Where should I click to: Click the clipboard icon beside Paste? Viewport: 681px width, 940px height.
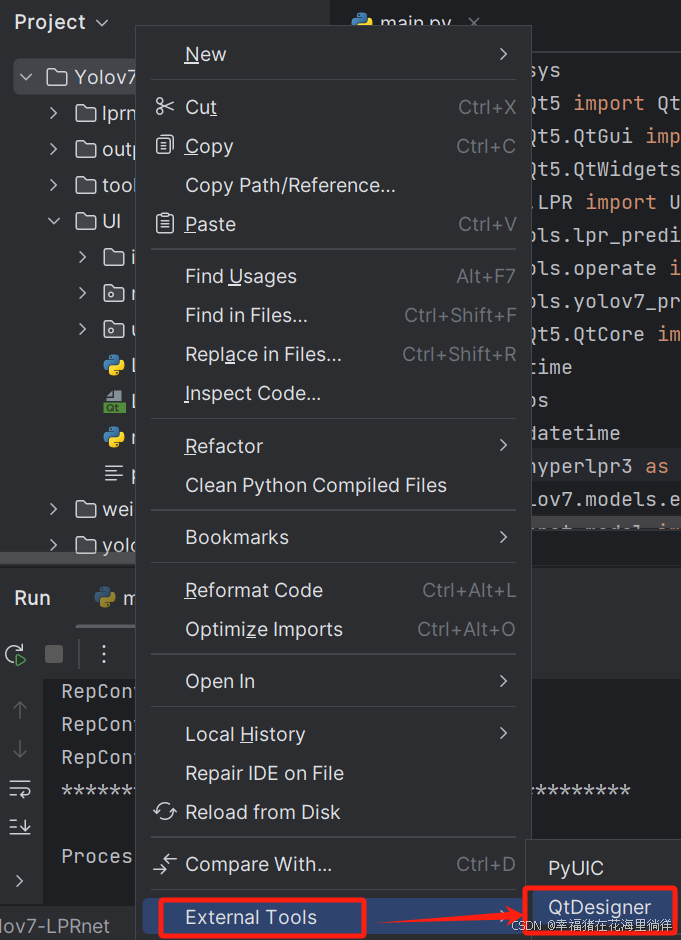[163, 224]
